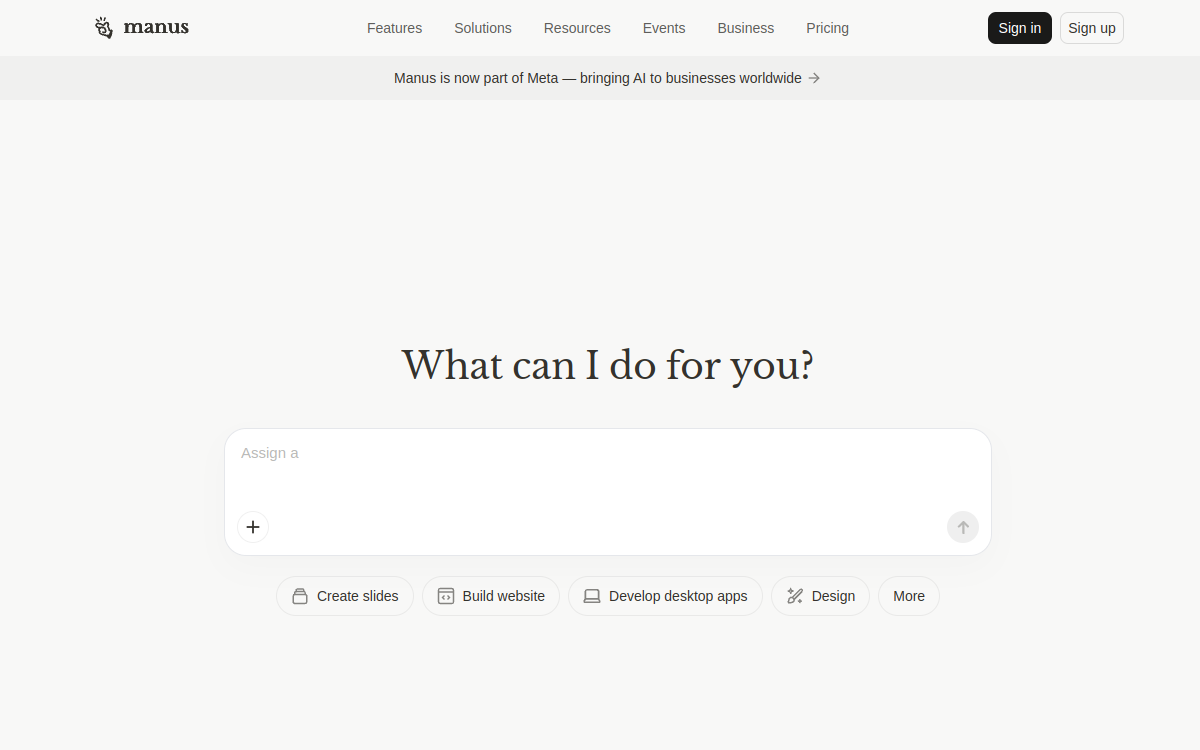Expand the More suggestions chip
The image size is (1200, 750).
909,596
